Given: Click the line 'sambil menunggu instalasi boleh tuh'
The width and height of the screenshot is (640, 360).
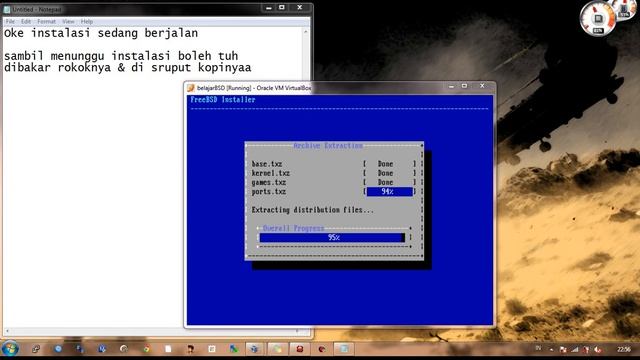Looking at the screenshot, I should pyautogui.click(x=121, y=56).
